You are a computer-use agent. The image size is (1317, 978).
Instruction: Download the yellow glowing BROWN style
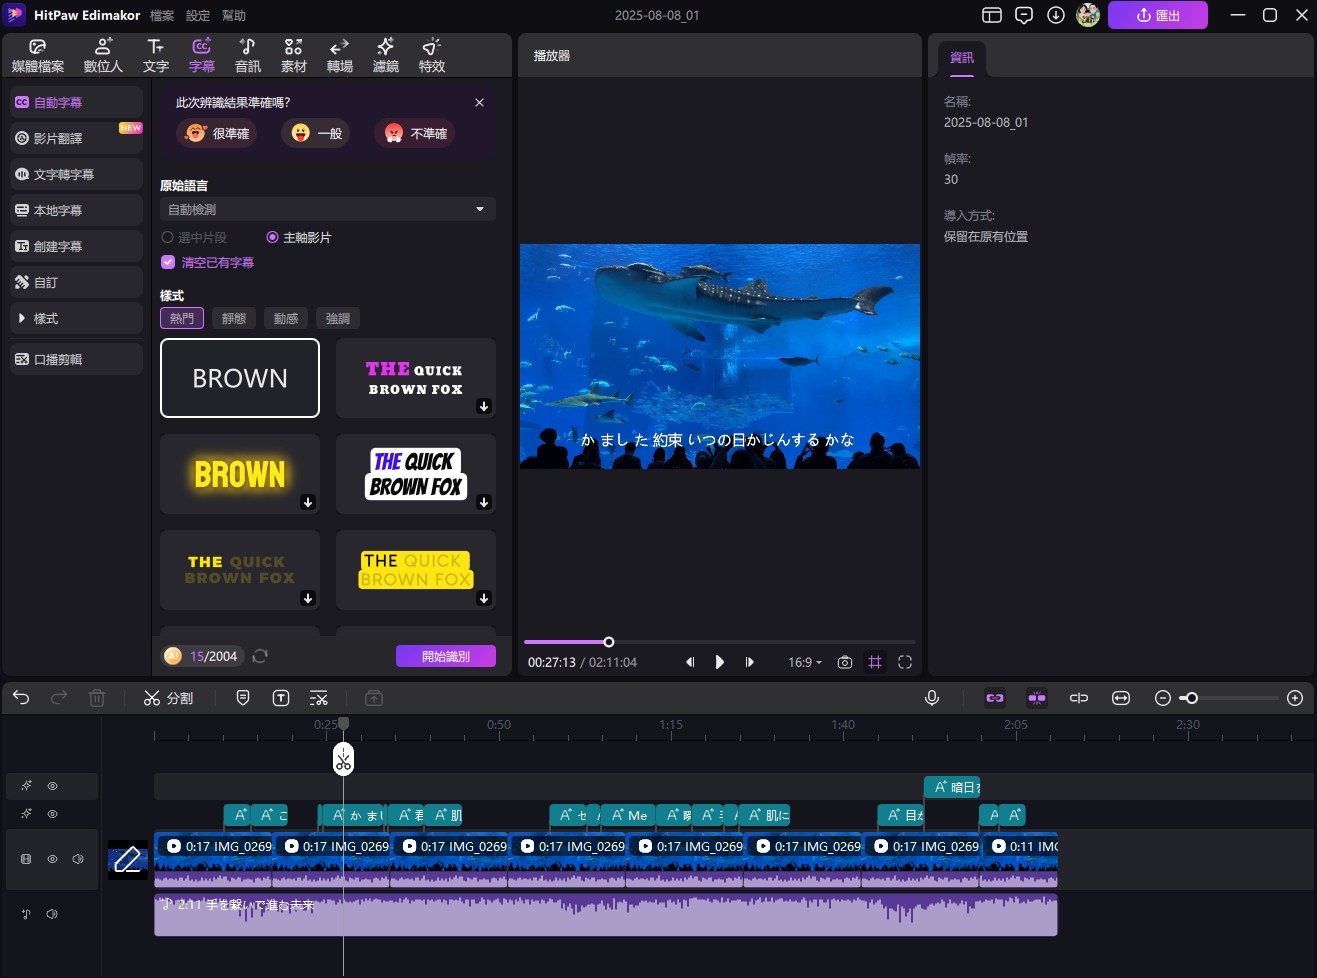tap(308, 502)
